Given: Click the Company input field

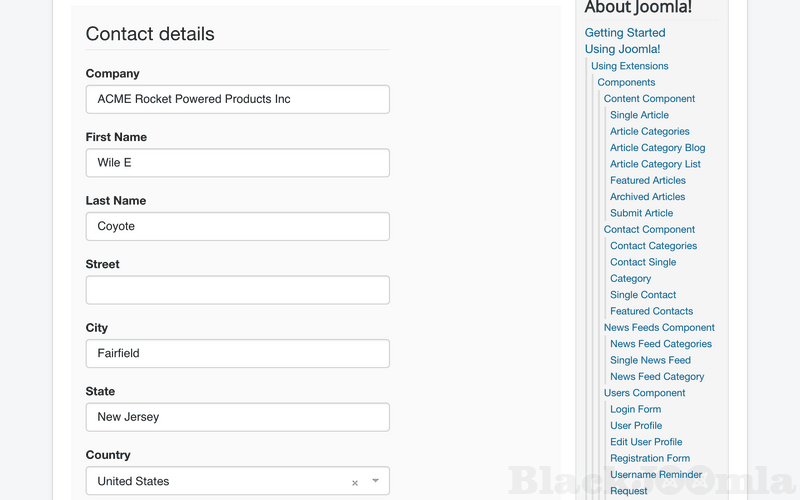Looking at the screenshot, I should coord(237,99).
